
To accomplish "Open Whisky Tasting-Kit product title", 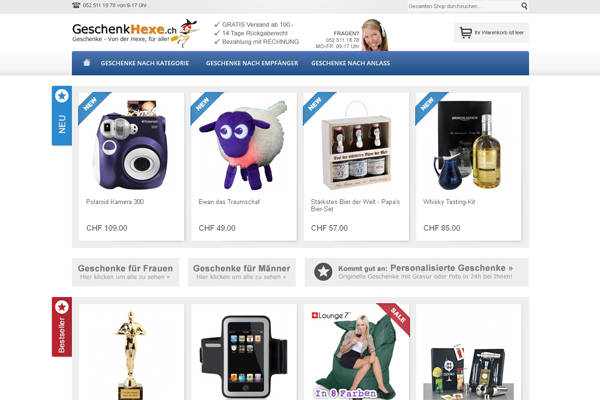I will (x=449, y=202).
